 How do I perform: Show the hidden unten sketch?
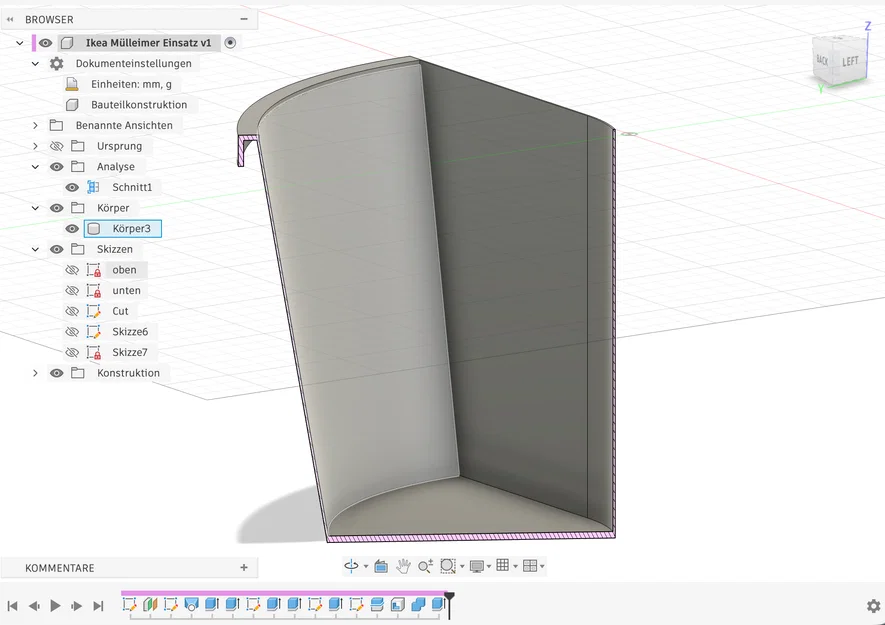72,290
